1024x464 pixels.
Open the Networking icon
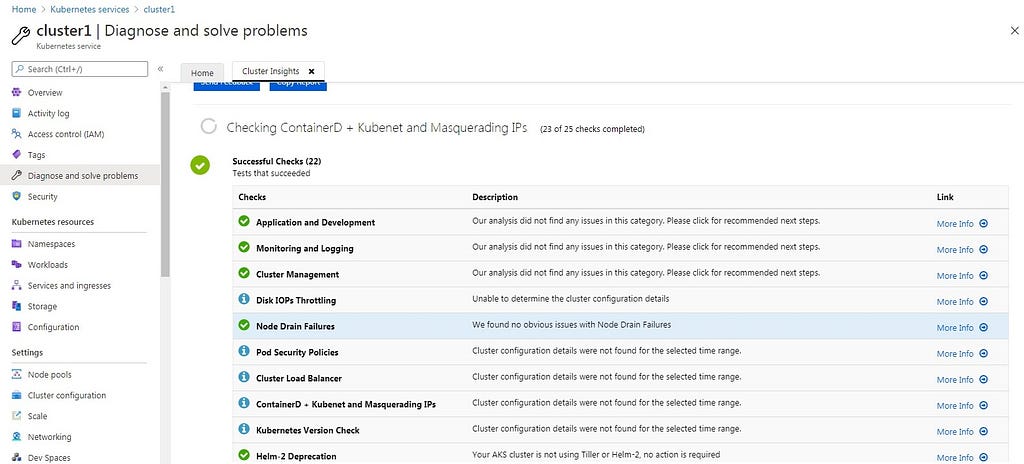click(17, 437)
